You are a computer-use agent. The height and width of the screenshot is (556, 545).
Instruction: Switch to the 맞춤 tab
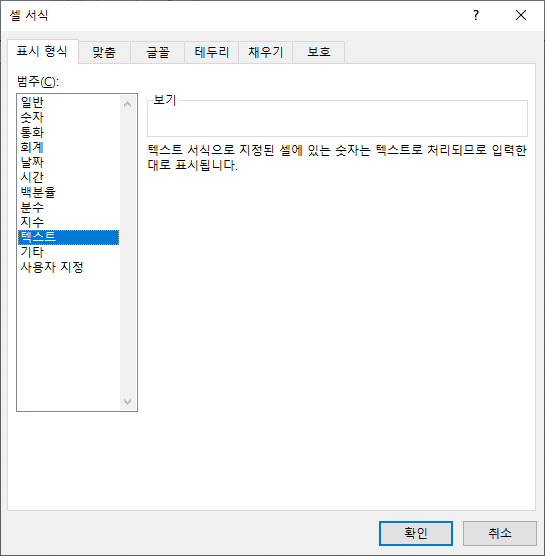[x=104, y=52]
